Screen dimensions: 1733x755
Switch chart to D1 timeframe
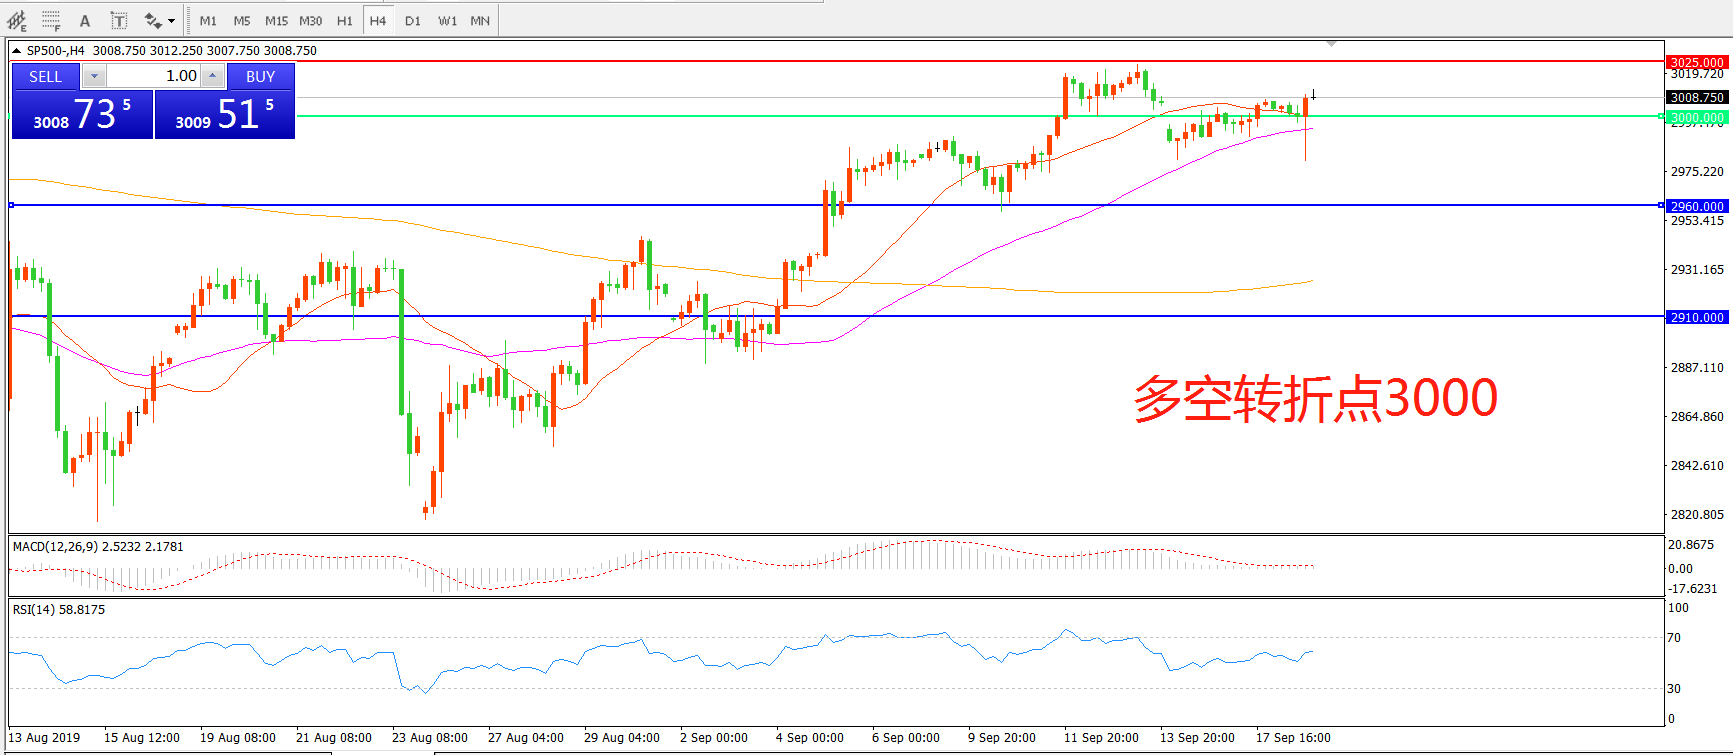(413, 21)
